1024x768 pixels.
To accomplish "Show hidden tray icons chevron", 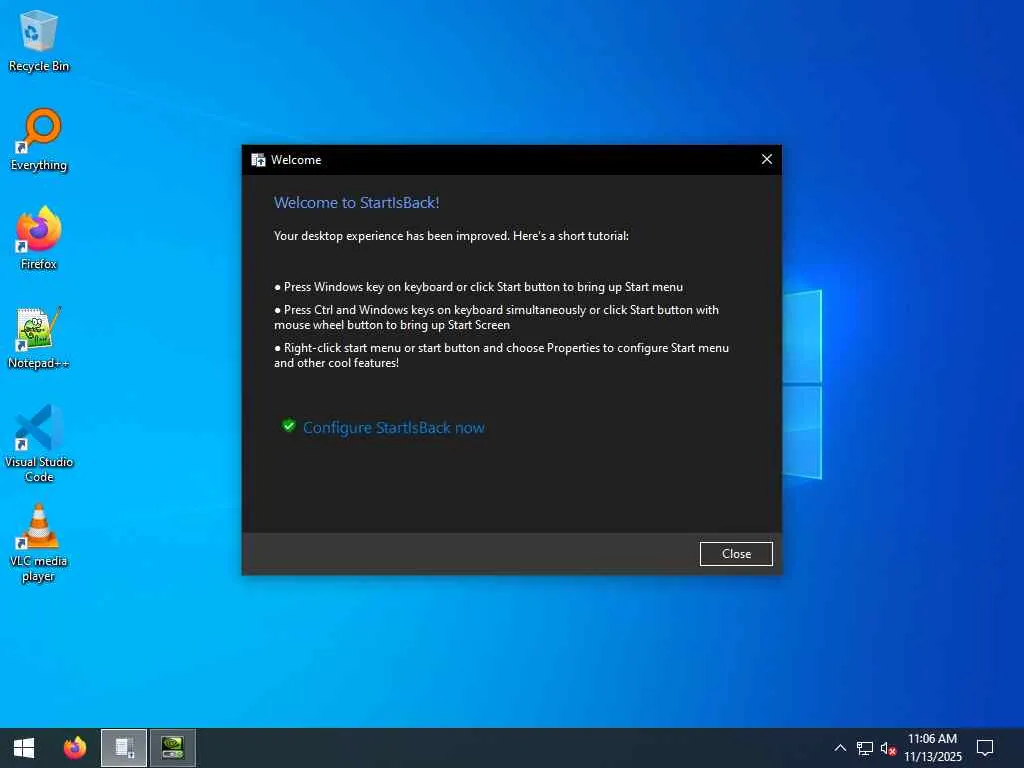I will (x=840, y=748).
